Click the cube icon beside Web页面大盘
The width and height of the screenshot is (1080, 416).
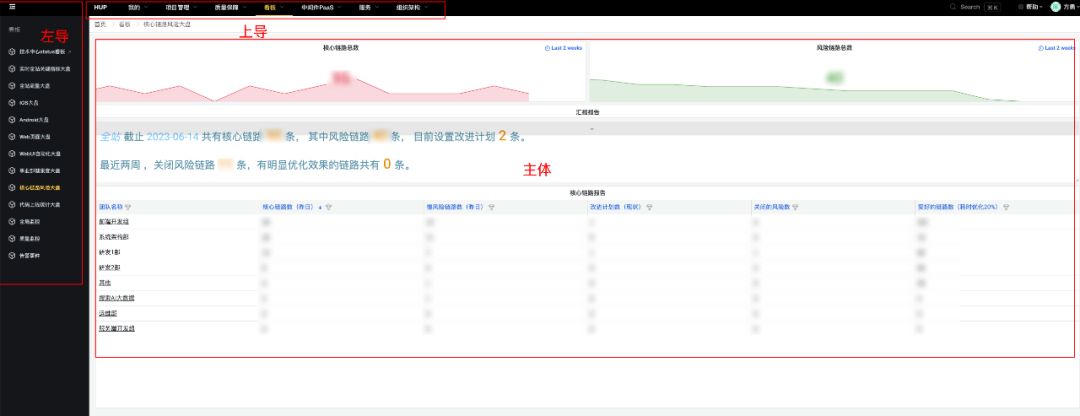pyautogui.click(x=12, y=136)
